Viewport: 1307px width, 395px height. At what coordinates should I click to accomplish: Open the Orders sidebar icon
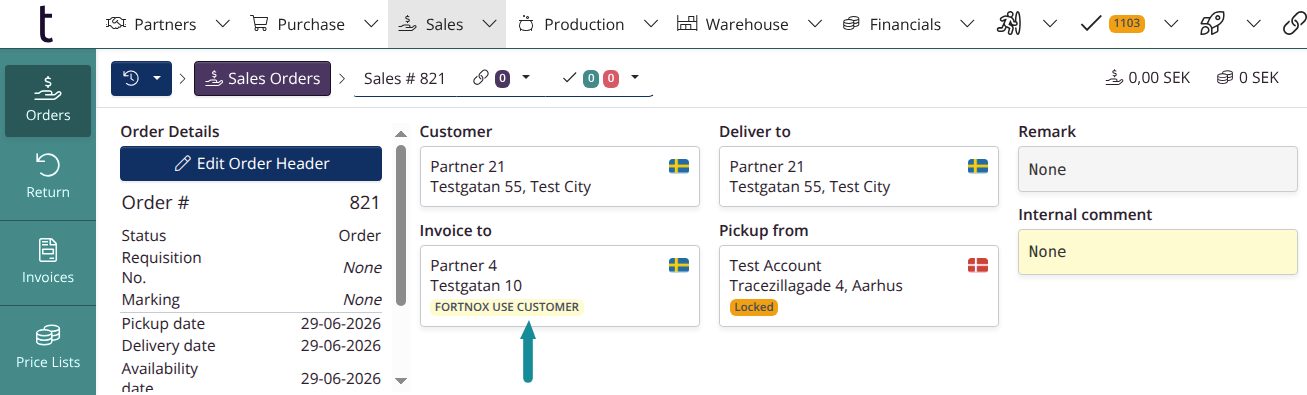click(48, 101)
